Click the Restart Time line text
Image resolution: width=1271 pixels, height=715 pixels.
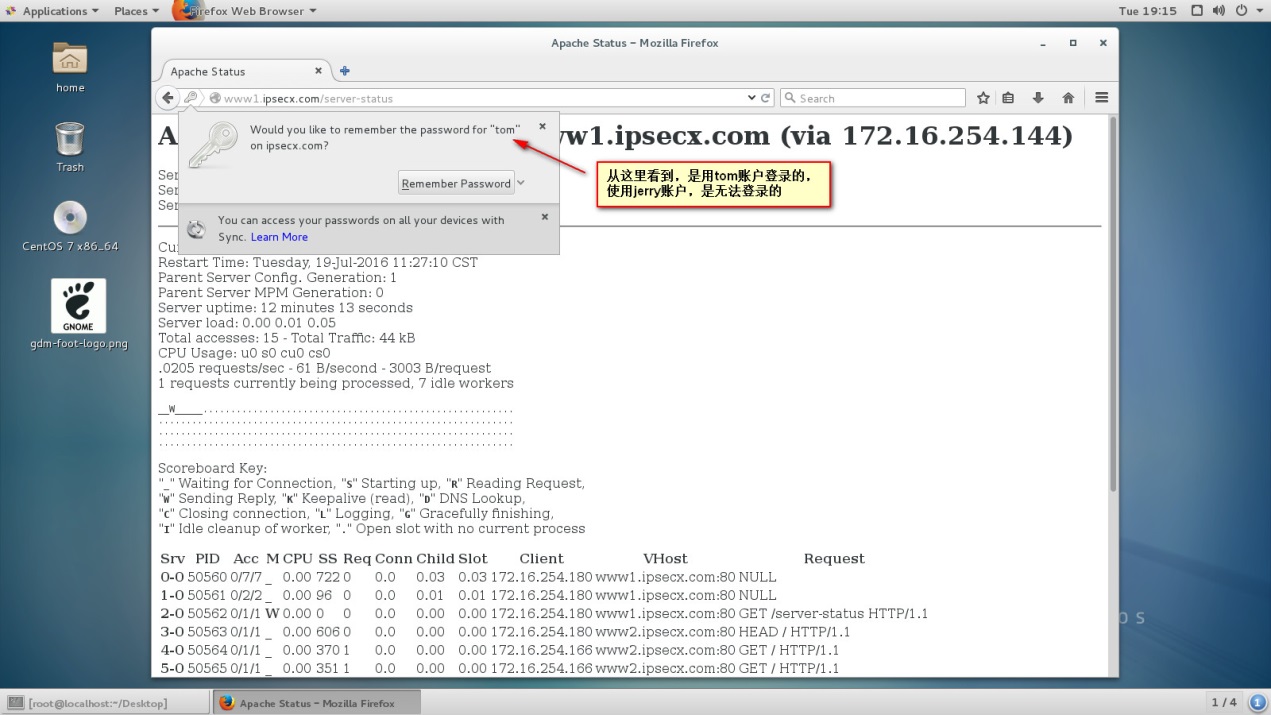tap(318, 262)
